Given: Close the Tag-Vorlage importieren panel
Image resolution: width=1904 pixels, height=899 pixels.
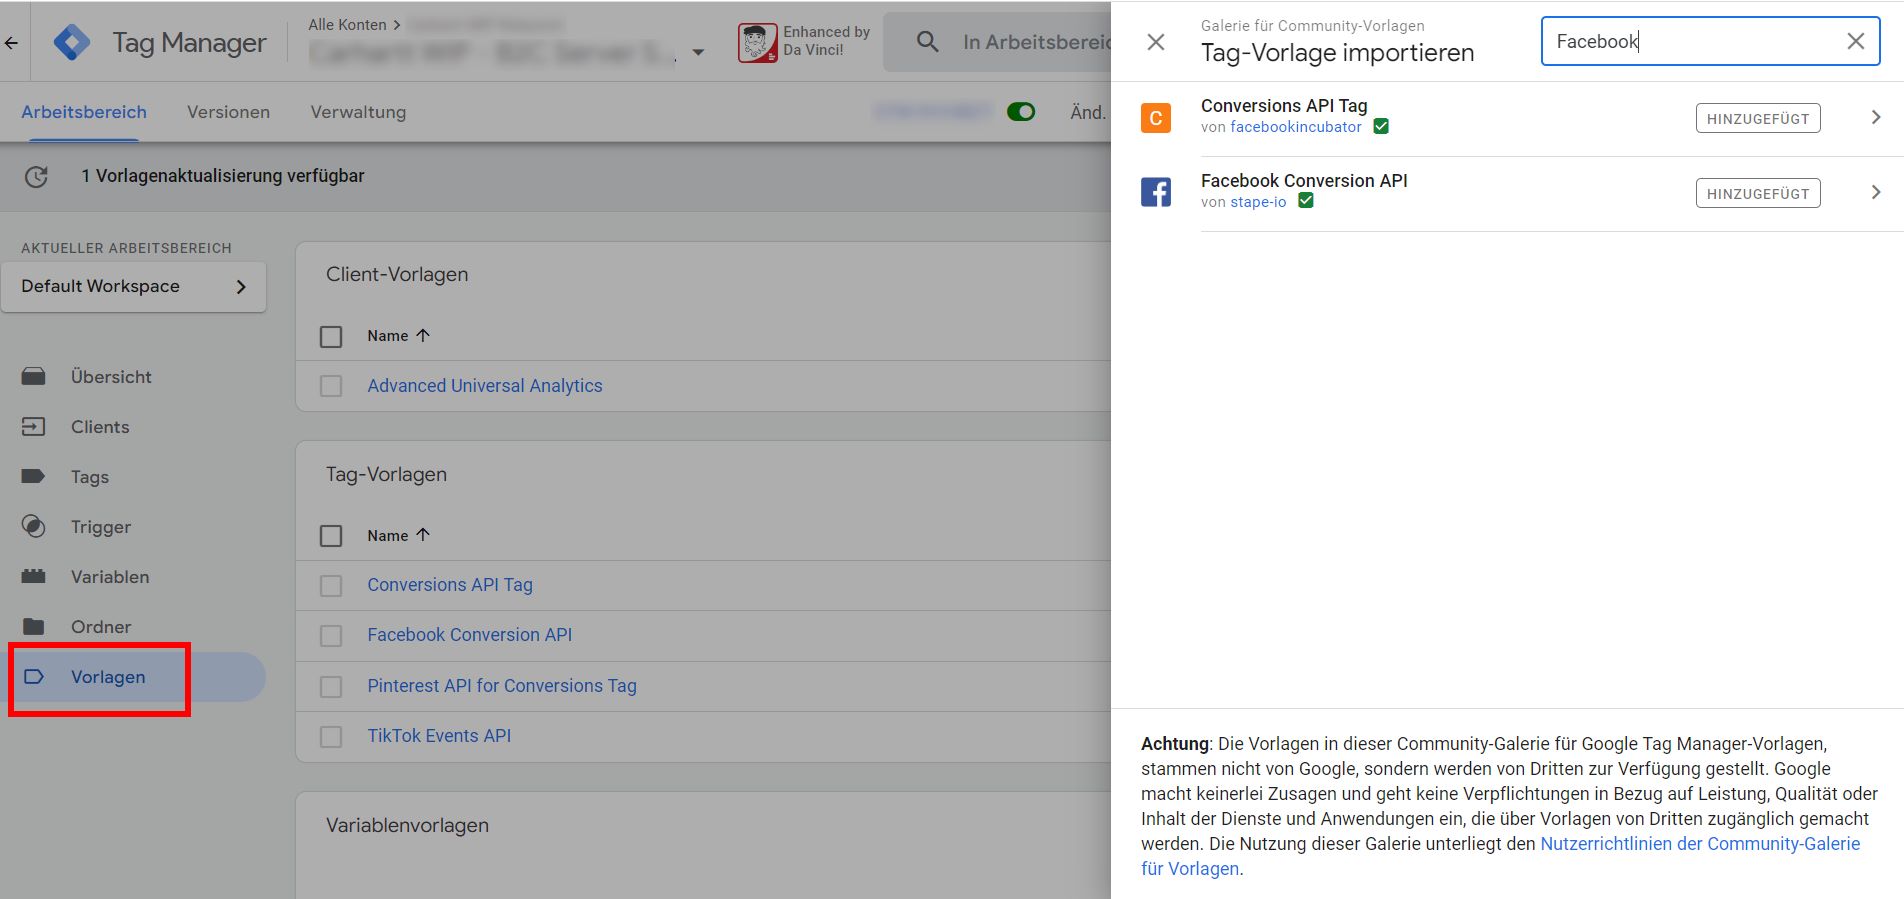Looking at the screenshot, I should [x=1156, y=42].
